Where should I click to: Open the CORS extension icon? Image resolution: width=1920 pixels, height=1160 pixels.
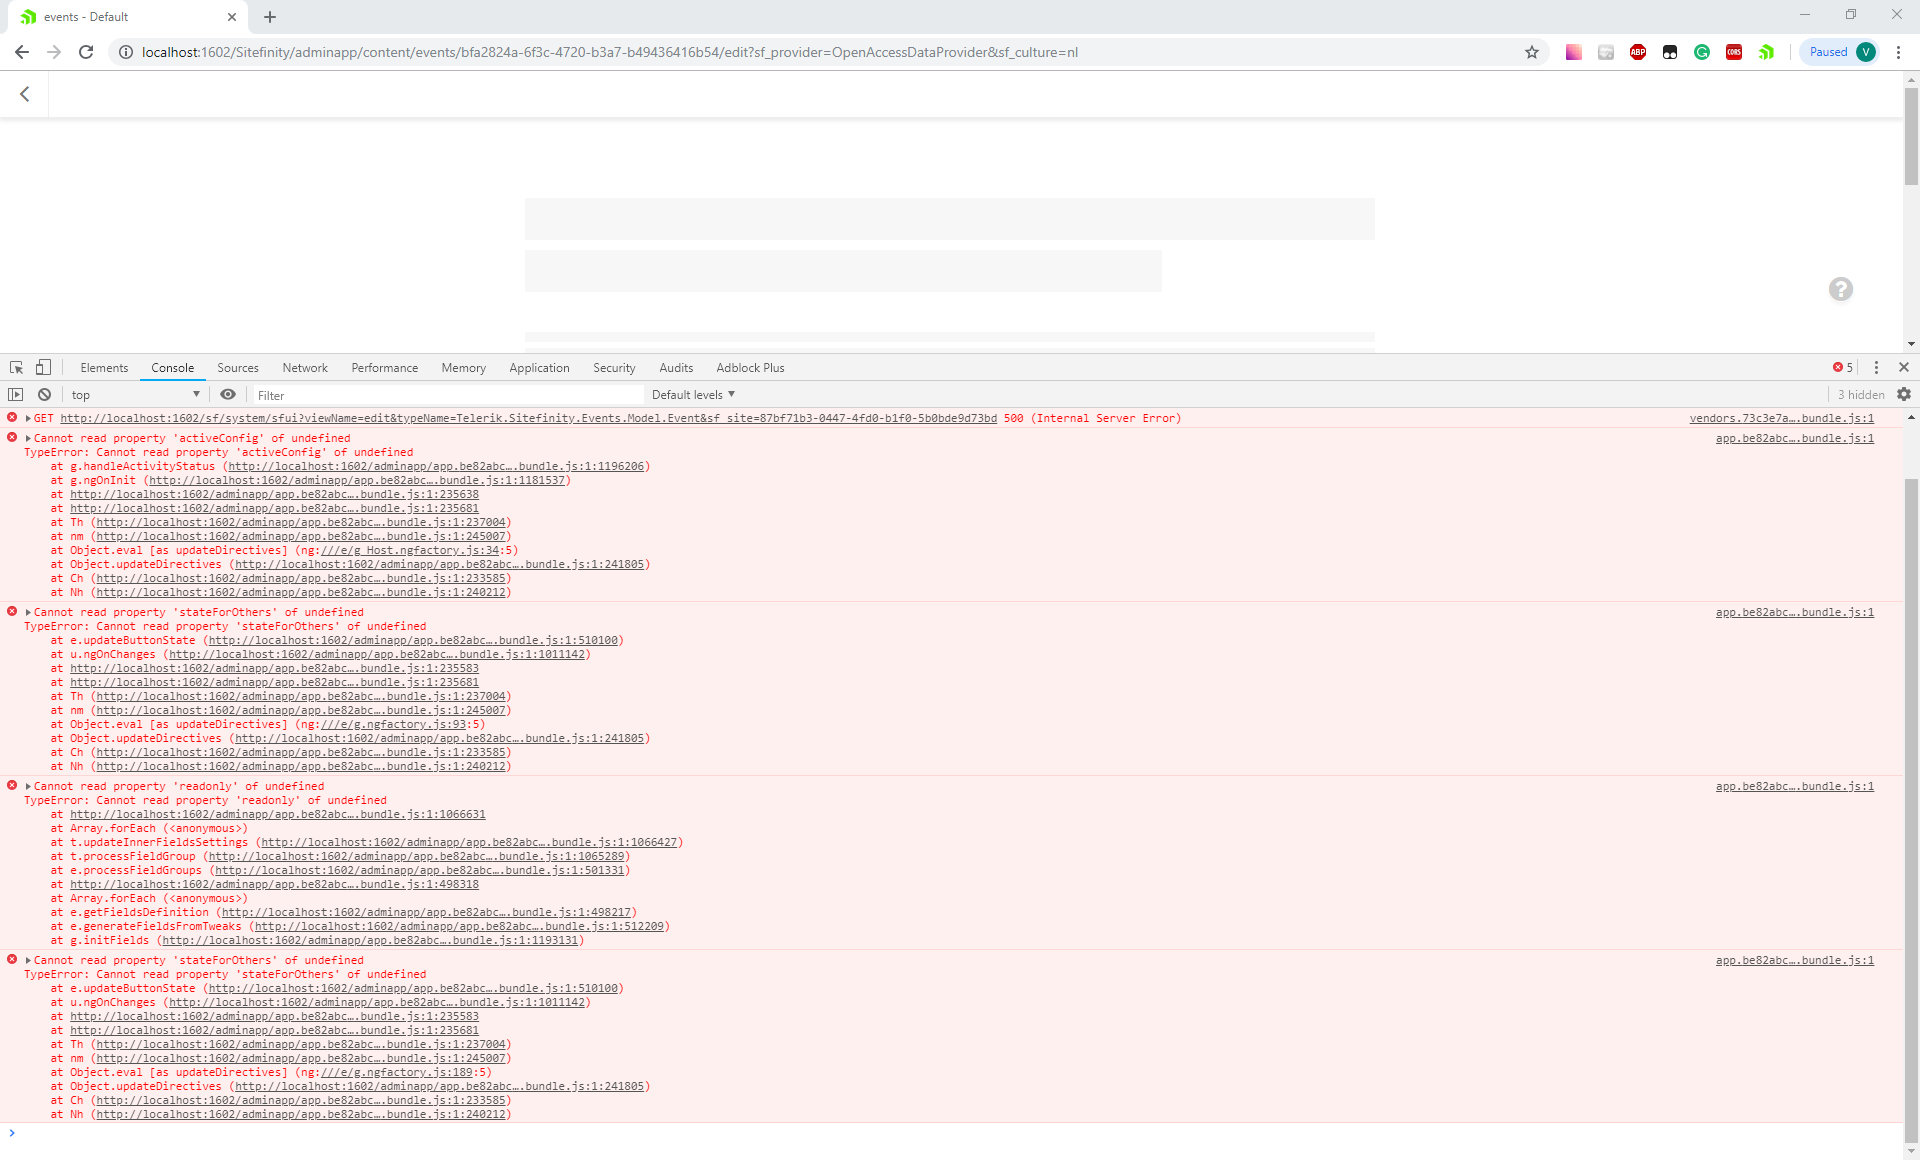1734,52
